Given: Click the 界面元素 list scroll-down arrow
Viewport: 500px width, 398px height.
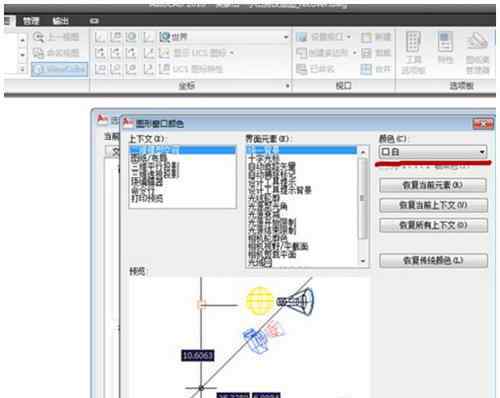Looking at the screenshot, I should 363,261.
